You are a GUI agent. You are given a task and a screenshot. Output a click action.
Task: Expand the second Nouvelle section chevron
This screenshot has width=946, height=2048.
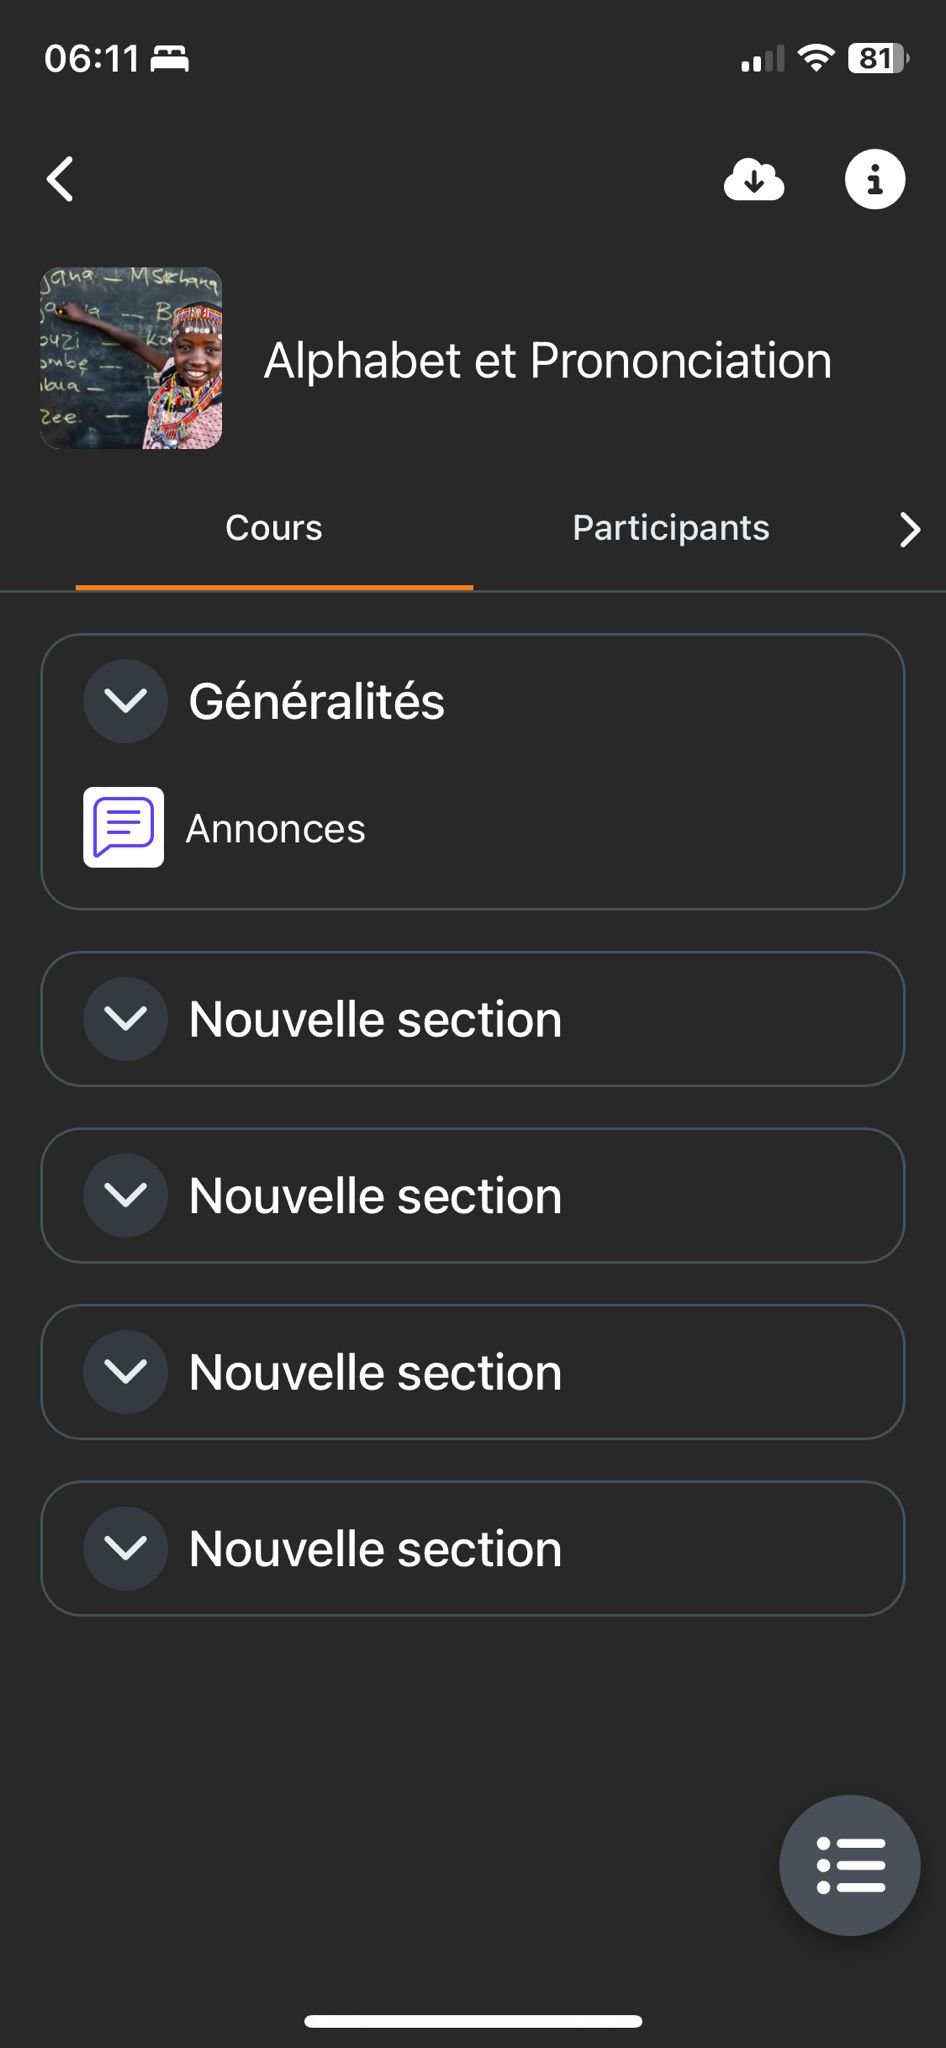click(126, 1196)
